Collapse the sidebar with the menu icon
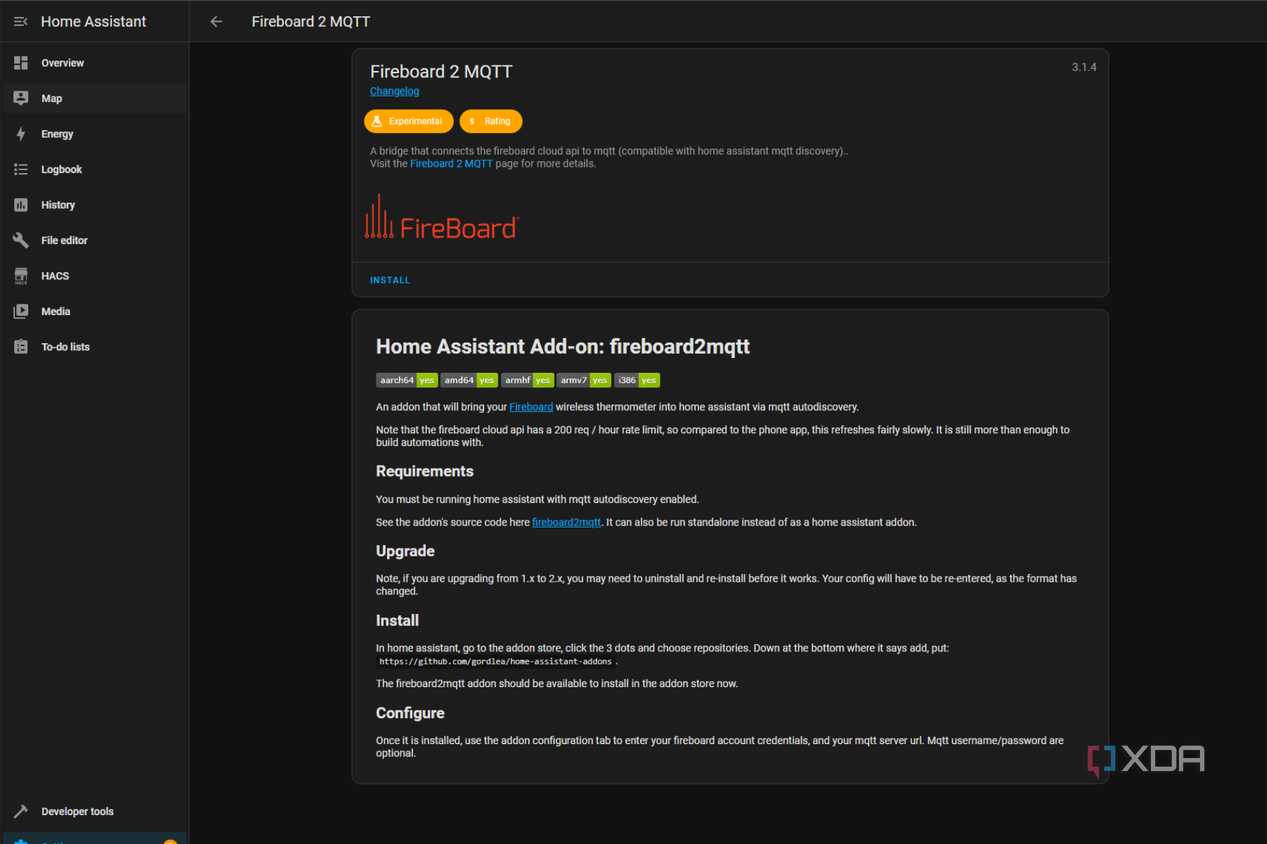 coord(20,21)
